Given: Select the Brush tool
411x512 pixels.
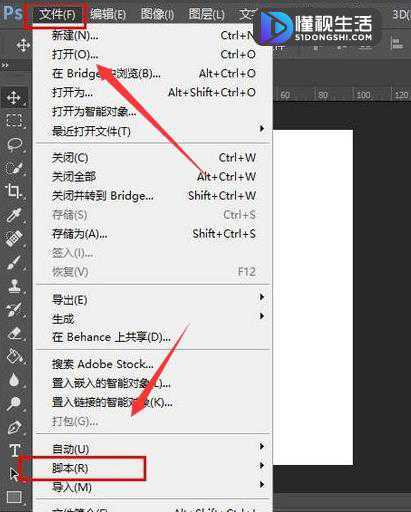Looking at the screenshot, I should (x=14, y=262).
